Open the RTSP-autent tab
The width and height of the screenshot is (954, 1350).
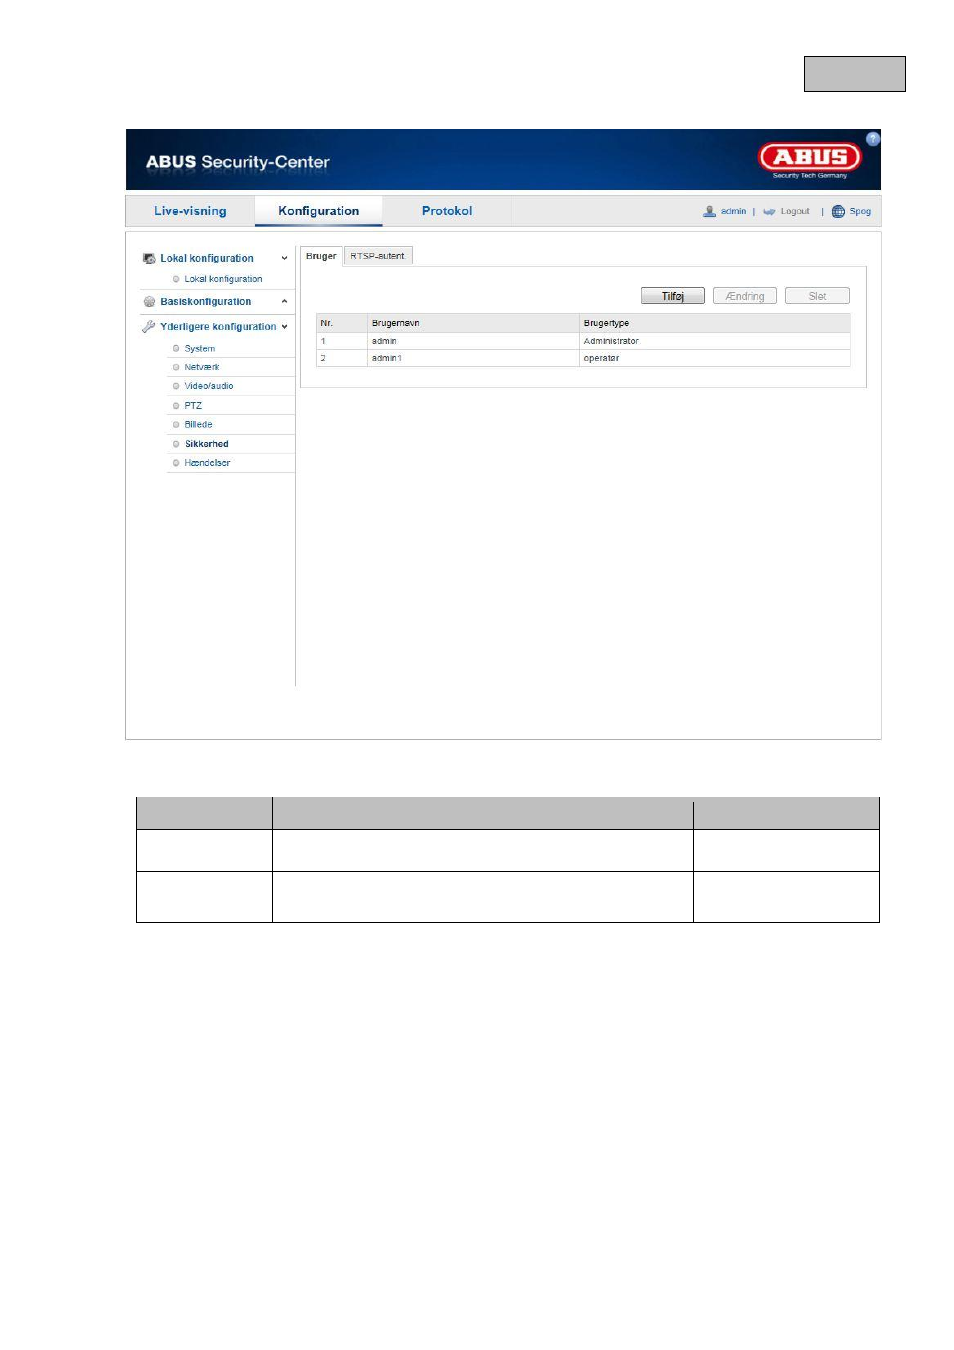[377, 256]
